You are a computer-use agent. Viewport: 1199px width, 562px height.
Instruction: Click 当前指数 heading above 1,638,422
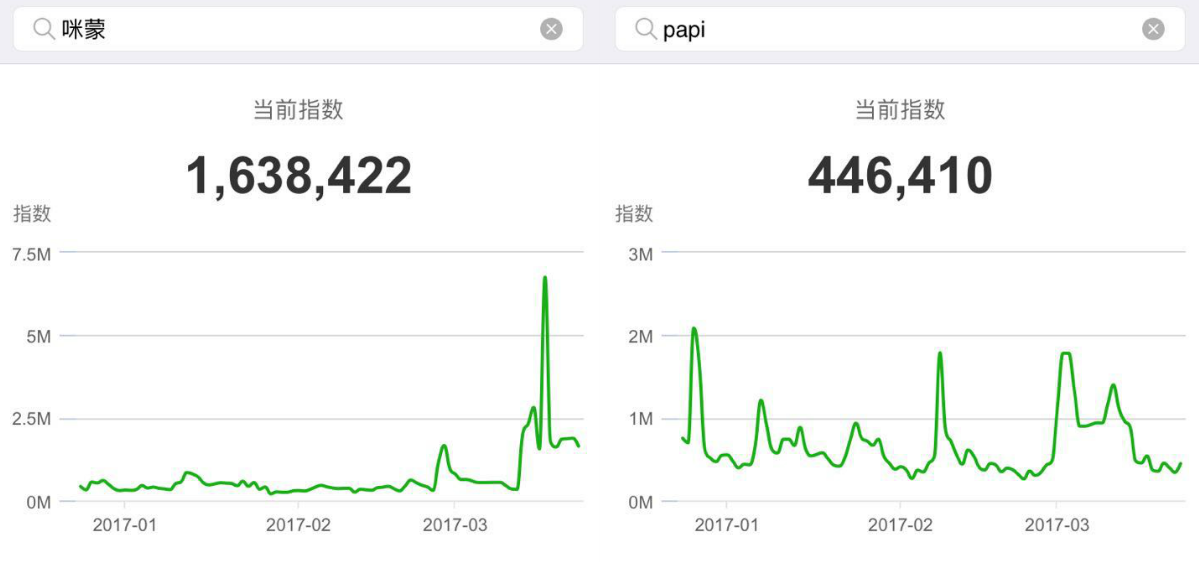[298, 110]
